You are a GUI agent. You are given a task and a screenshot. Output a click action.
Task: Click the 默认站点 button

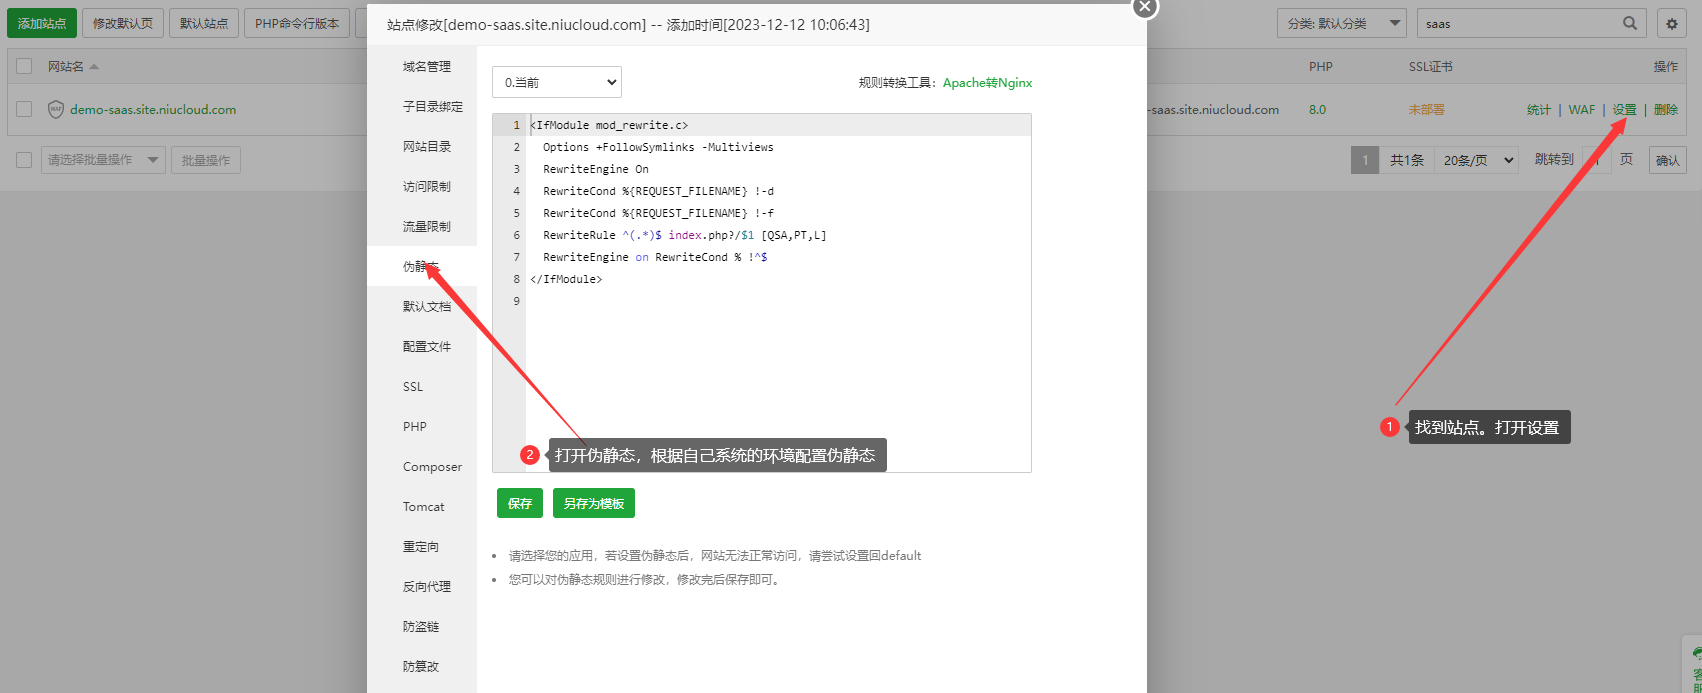(204, 23)
